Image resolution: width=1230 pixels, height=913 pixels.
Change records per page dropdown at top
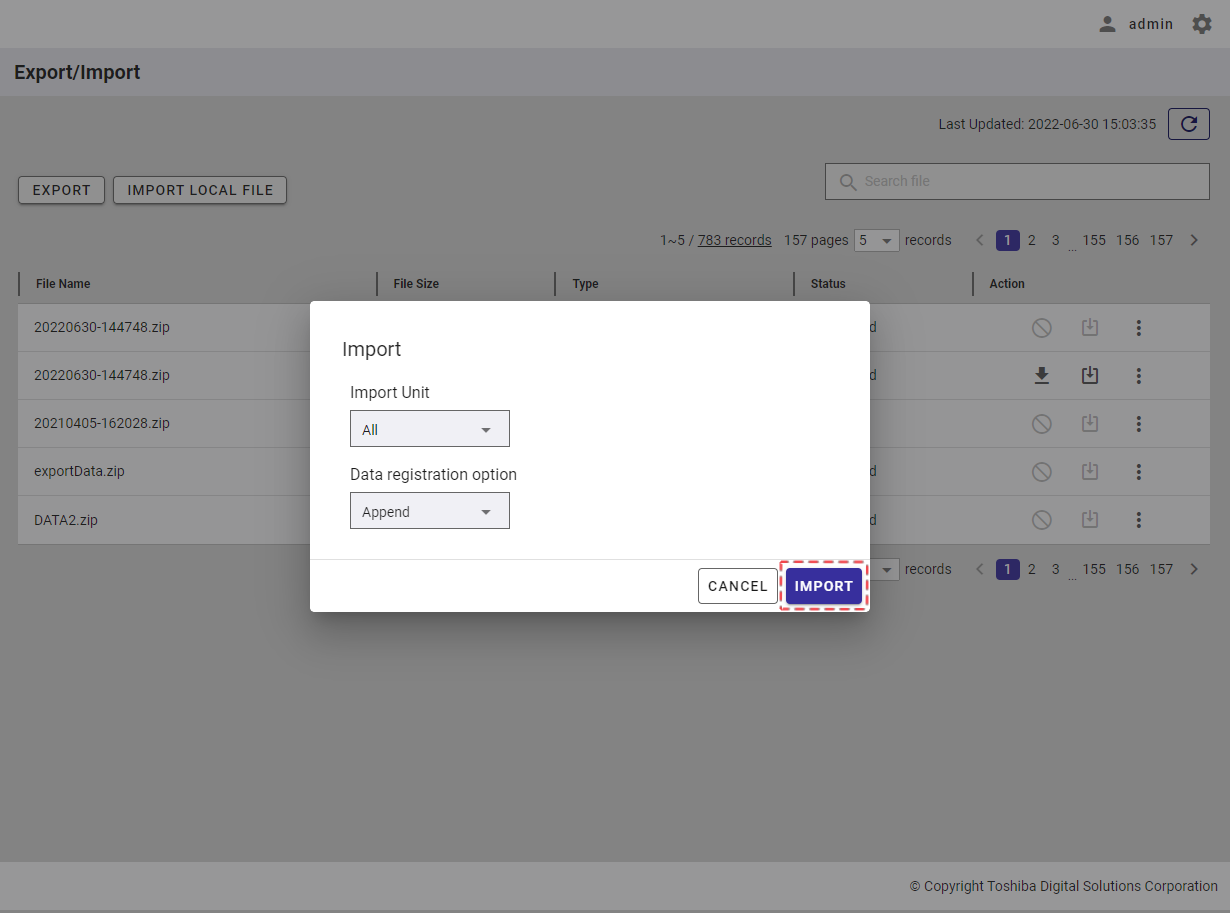coord(876,240)
